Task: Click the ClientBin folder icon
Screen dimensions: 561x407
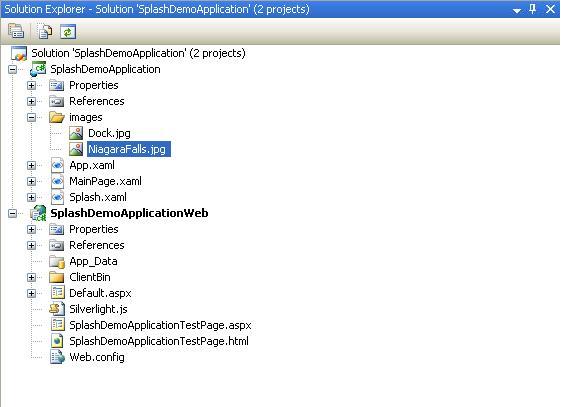Action: (57, 278)
